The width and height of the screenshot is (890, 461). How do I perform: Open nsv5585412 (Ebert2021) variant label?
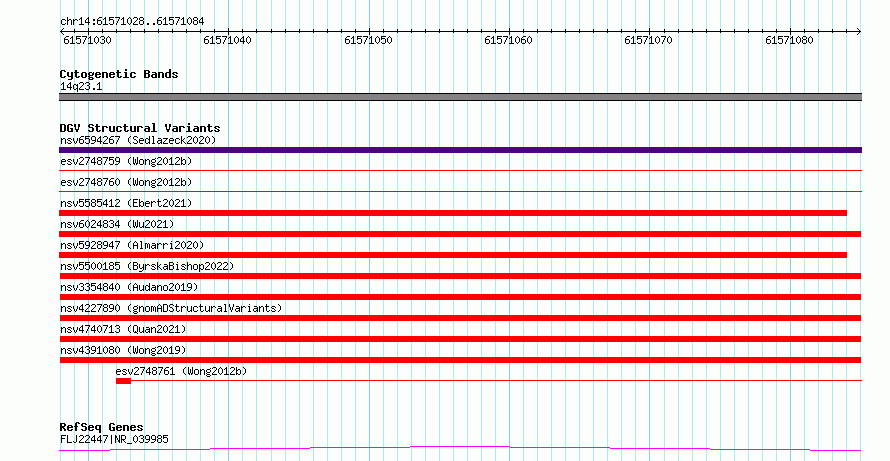click(x=126, y=203)
